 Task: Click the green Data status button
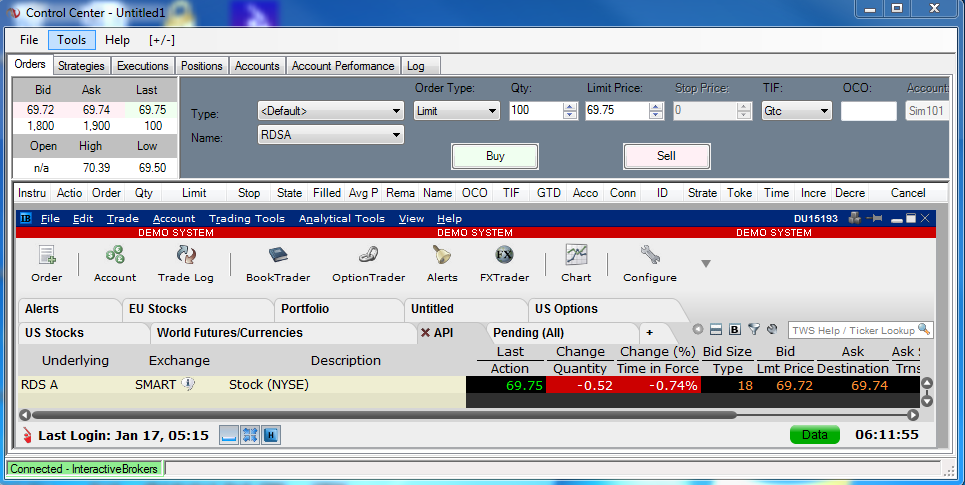[815, 435]
